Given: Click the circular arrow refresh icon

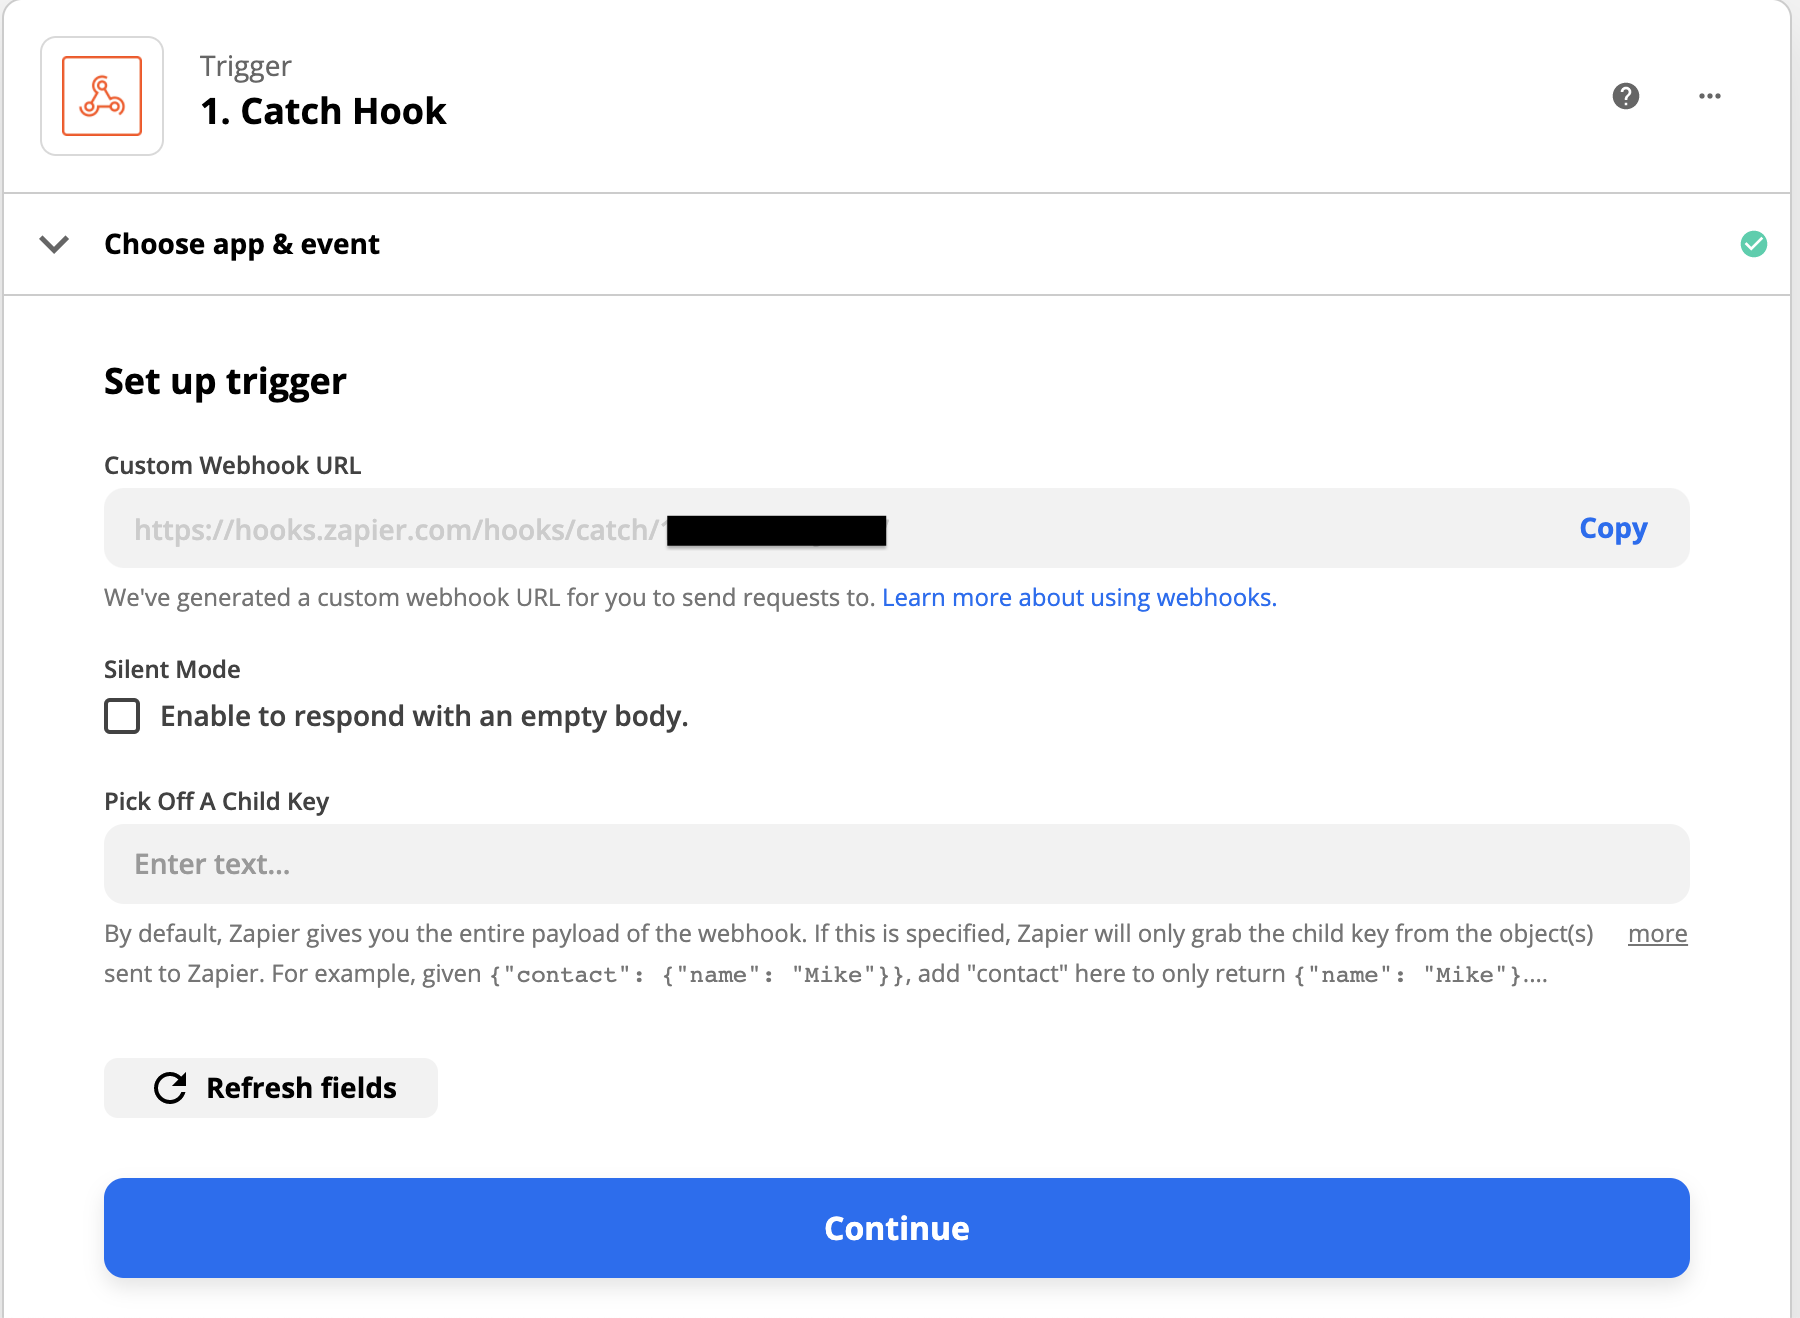Looking at the screenshot, I should tap(170, 1088).
